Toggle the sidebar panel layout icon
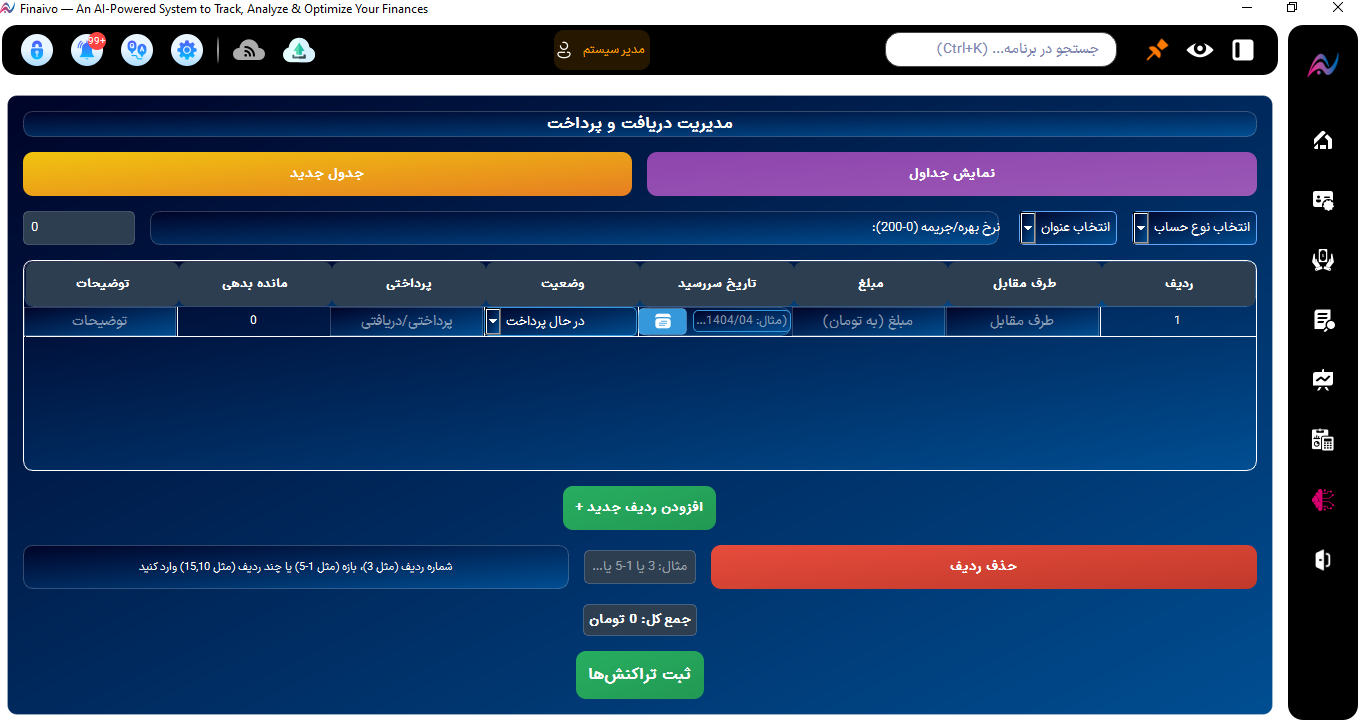Screen dimensions: 1363x725 (x=1243, y=50)
